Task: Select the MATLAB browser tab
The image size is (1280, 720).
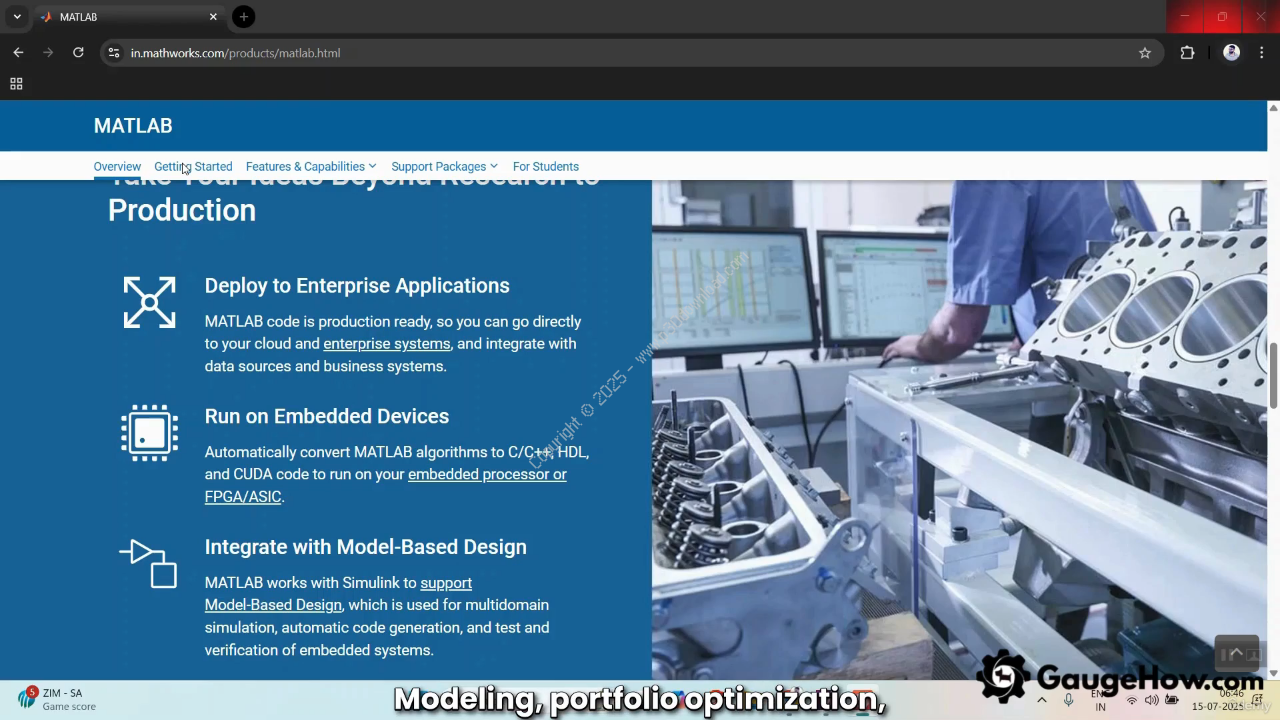Action: 129,17
